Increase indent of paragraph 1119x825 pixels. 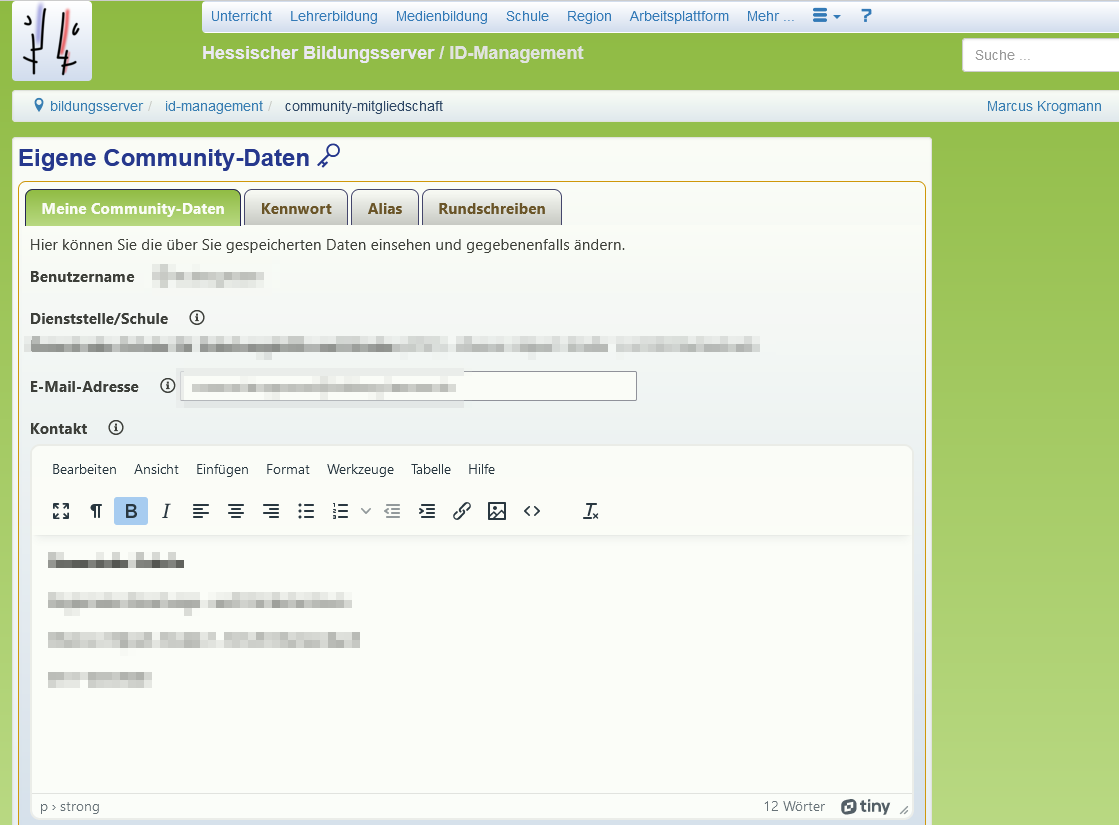coord(427,511)
